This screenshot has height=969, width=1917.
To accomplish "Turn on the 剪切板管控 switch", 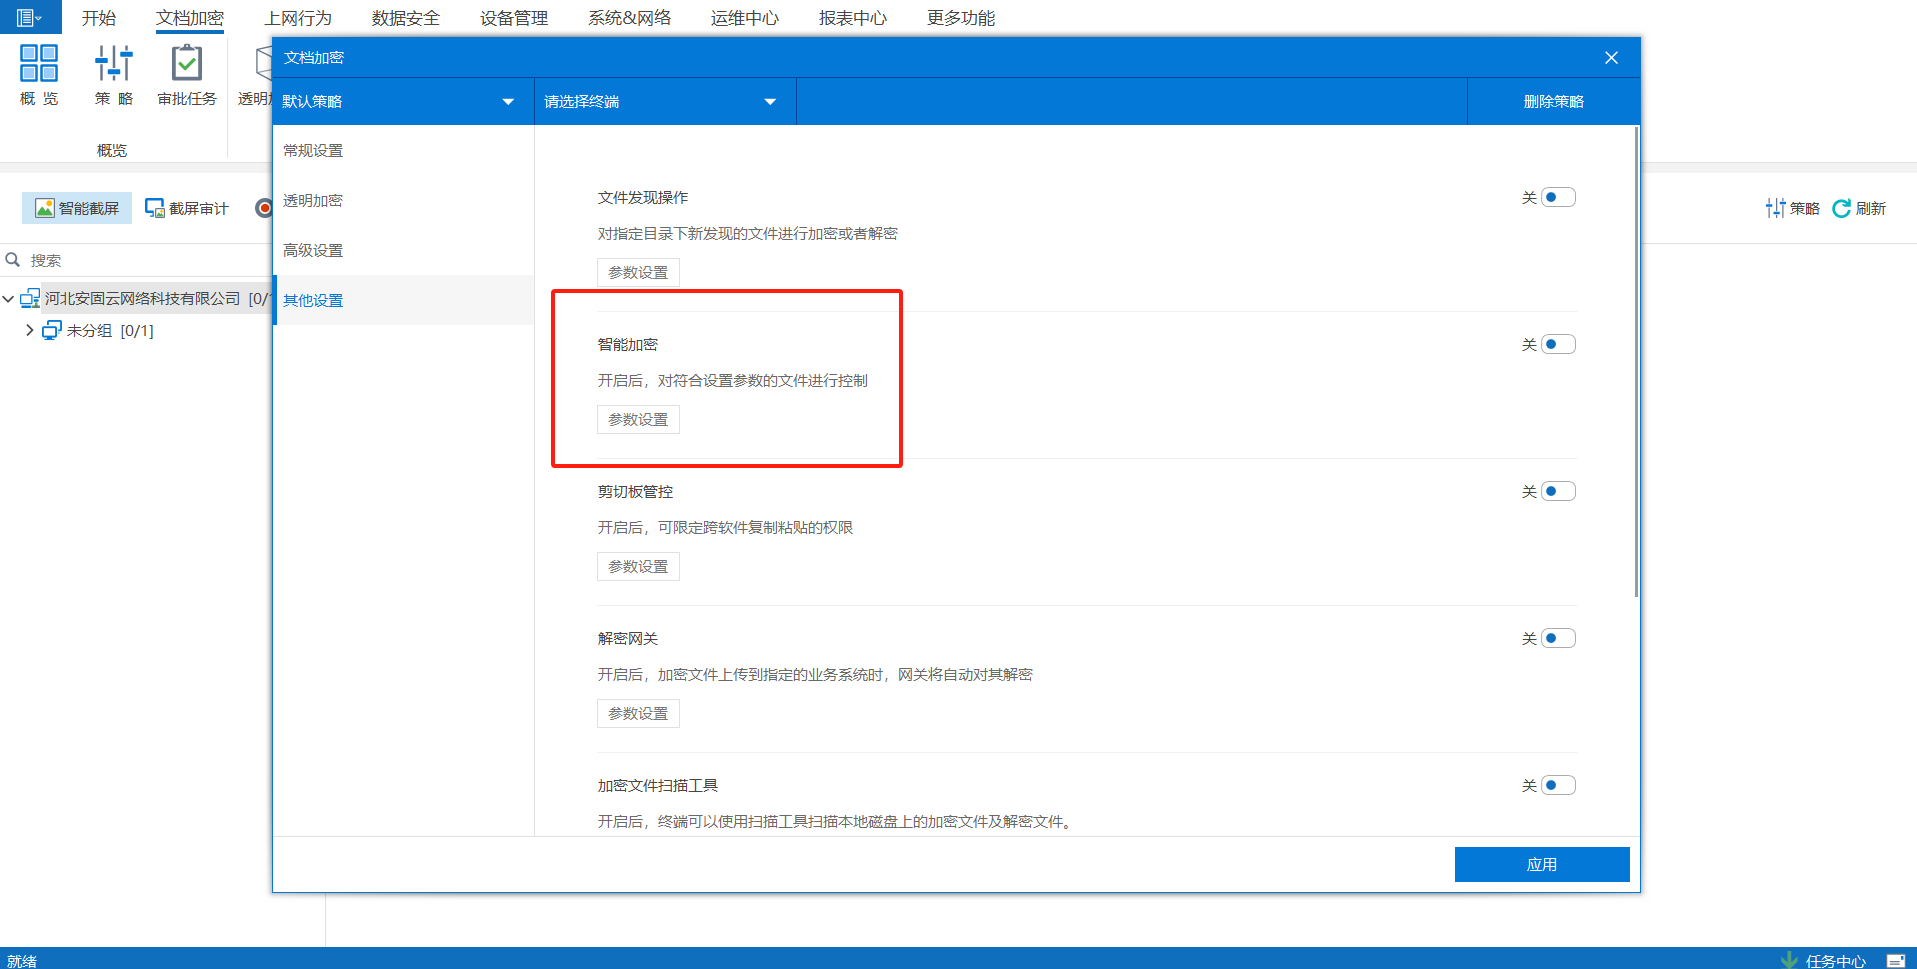I will [1557, 491].
